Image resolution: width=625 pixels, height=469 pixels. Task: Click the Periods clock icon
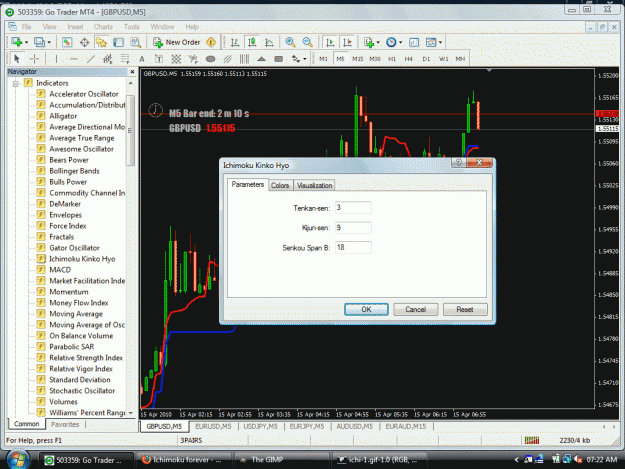pyautogui.click(x=391, y=42)
